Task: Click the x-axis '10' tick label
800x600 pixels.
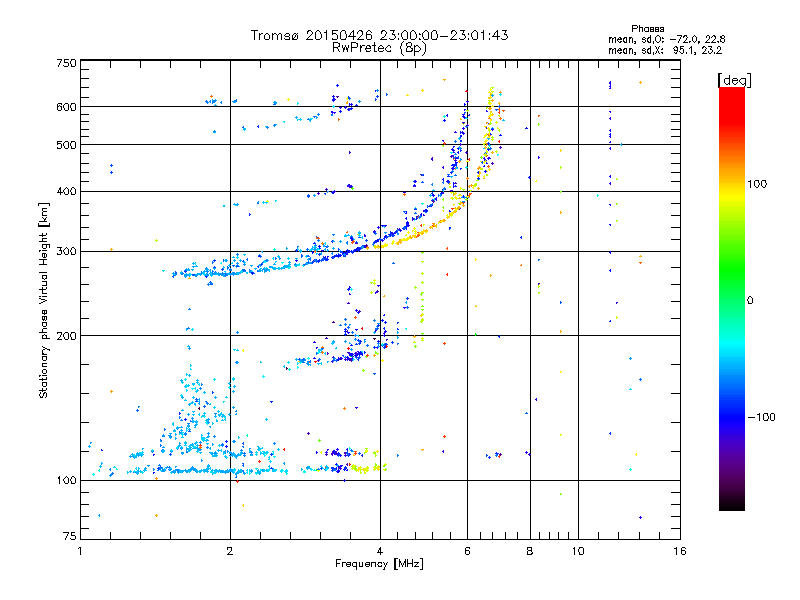Action: click(x=578, y=551)
